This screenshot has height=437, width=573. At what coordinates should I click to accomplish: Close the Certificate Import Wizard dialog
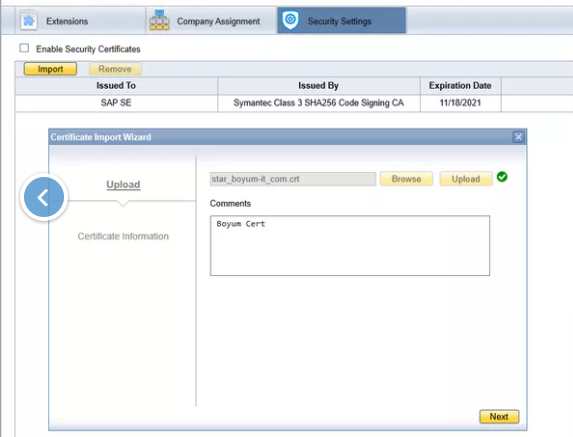[518, 137]
